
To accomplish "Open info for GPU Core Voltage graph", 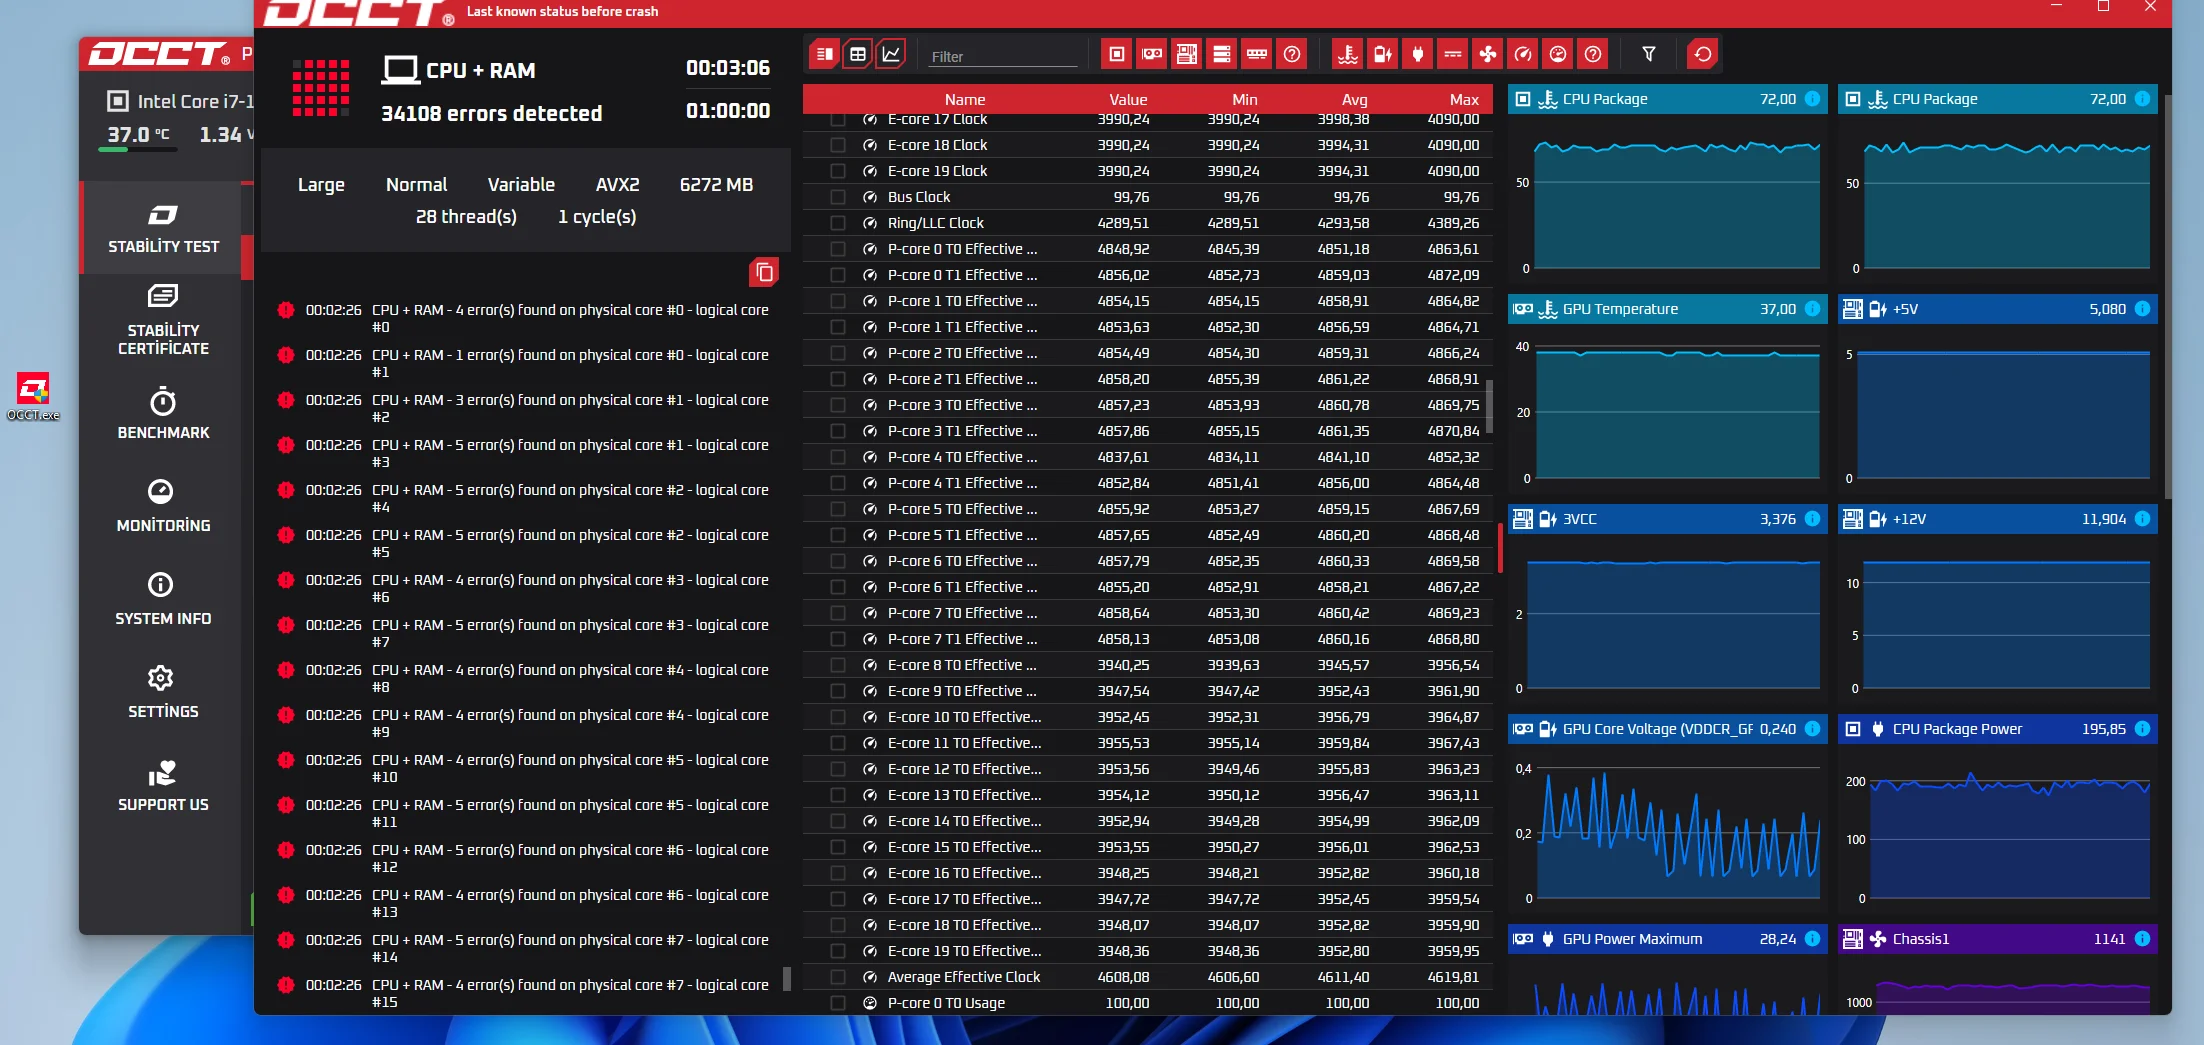I will (1812, 729).
